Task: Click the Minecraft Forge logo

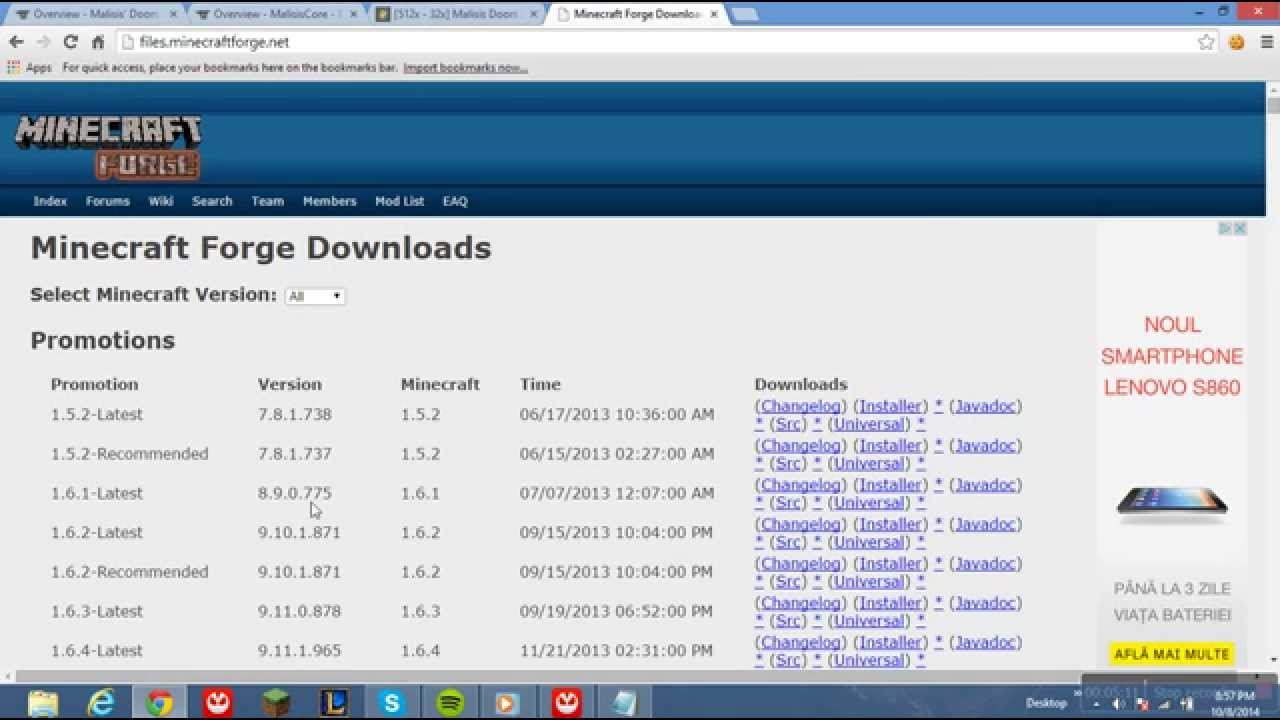Action: click(x=108, y=147)
